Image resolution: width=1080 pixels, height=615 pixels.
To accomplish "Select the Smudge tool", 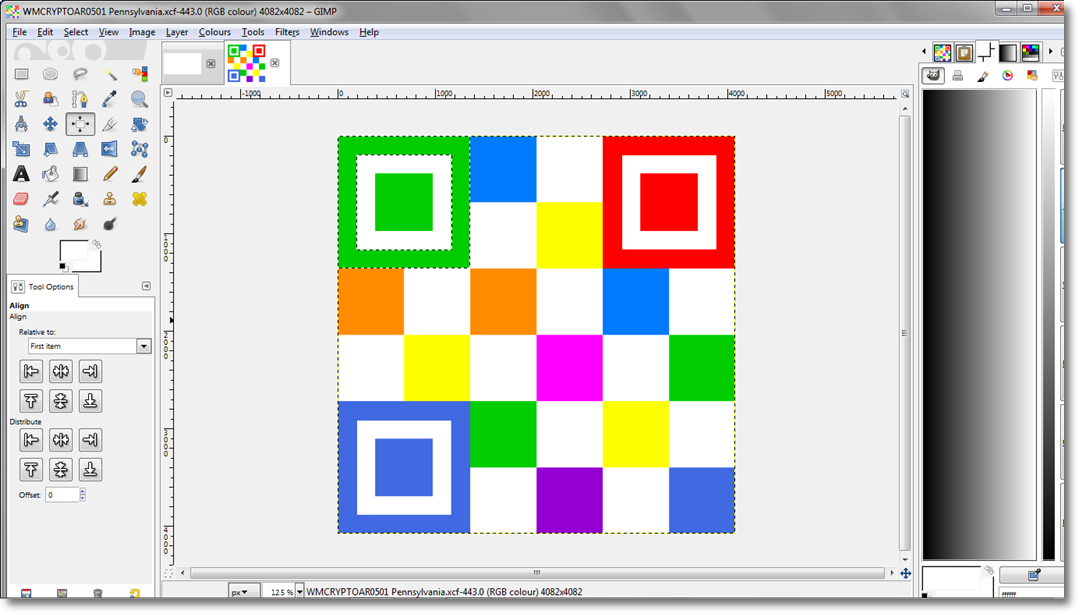I will click(x=80, y=224).
